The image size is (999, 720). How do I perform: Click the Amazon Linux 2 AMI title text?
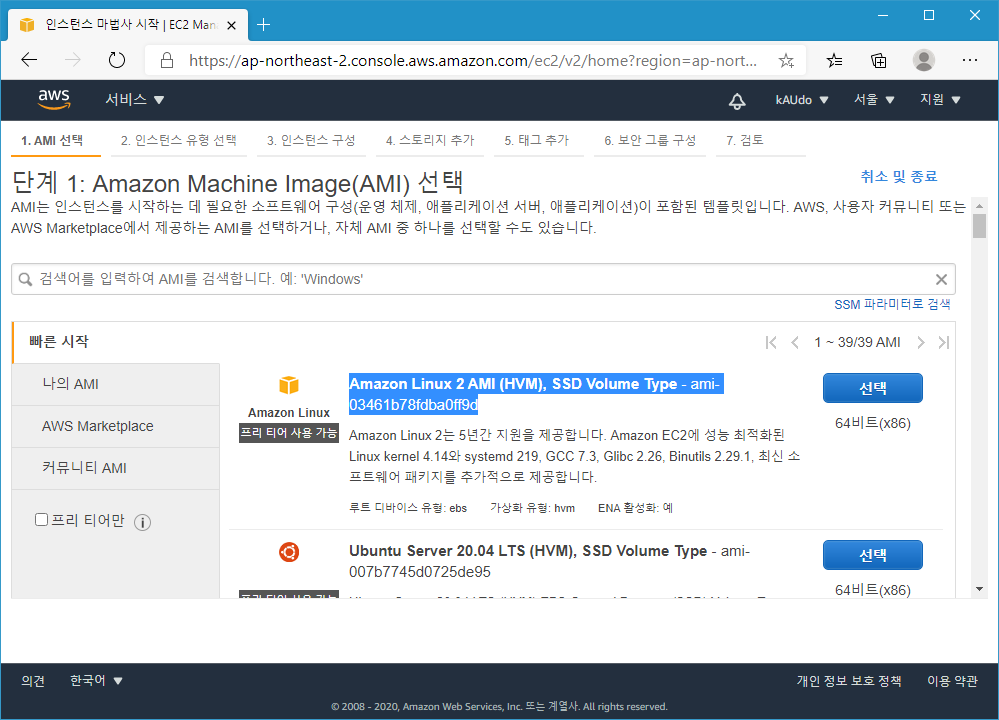536,394
